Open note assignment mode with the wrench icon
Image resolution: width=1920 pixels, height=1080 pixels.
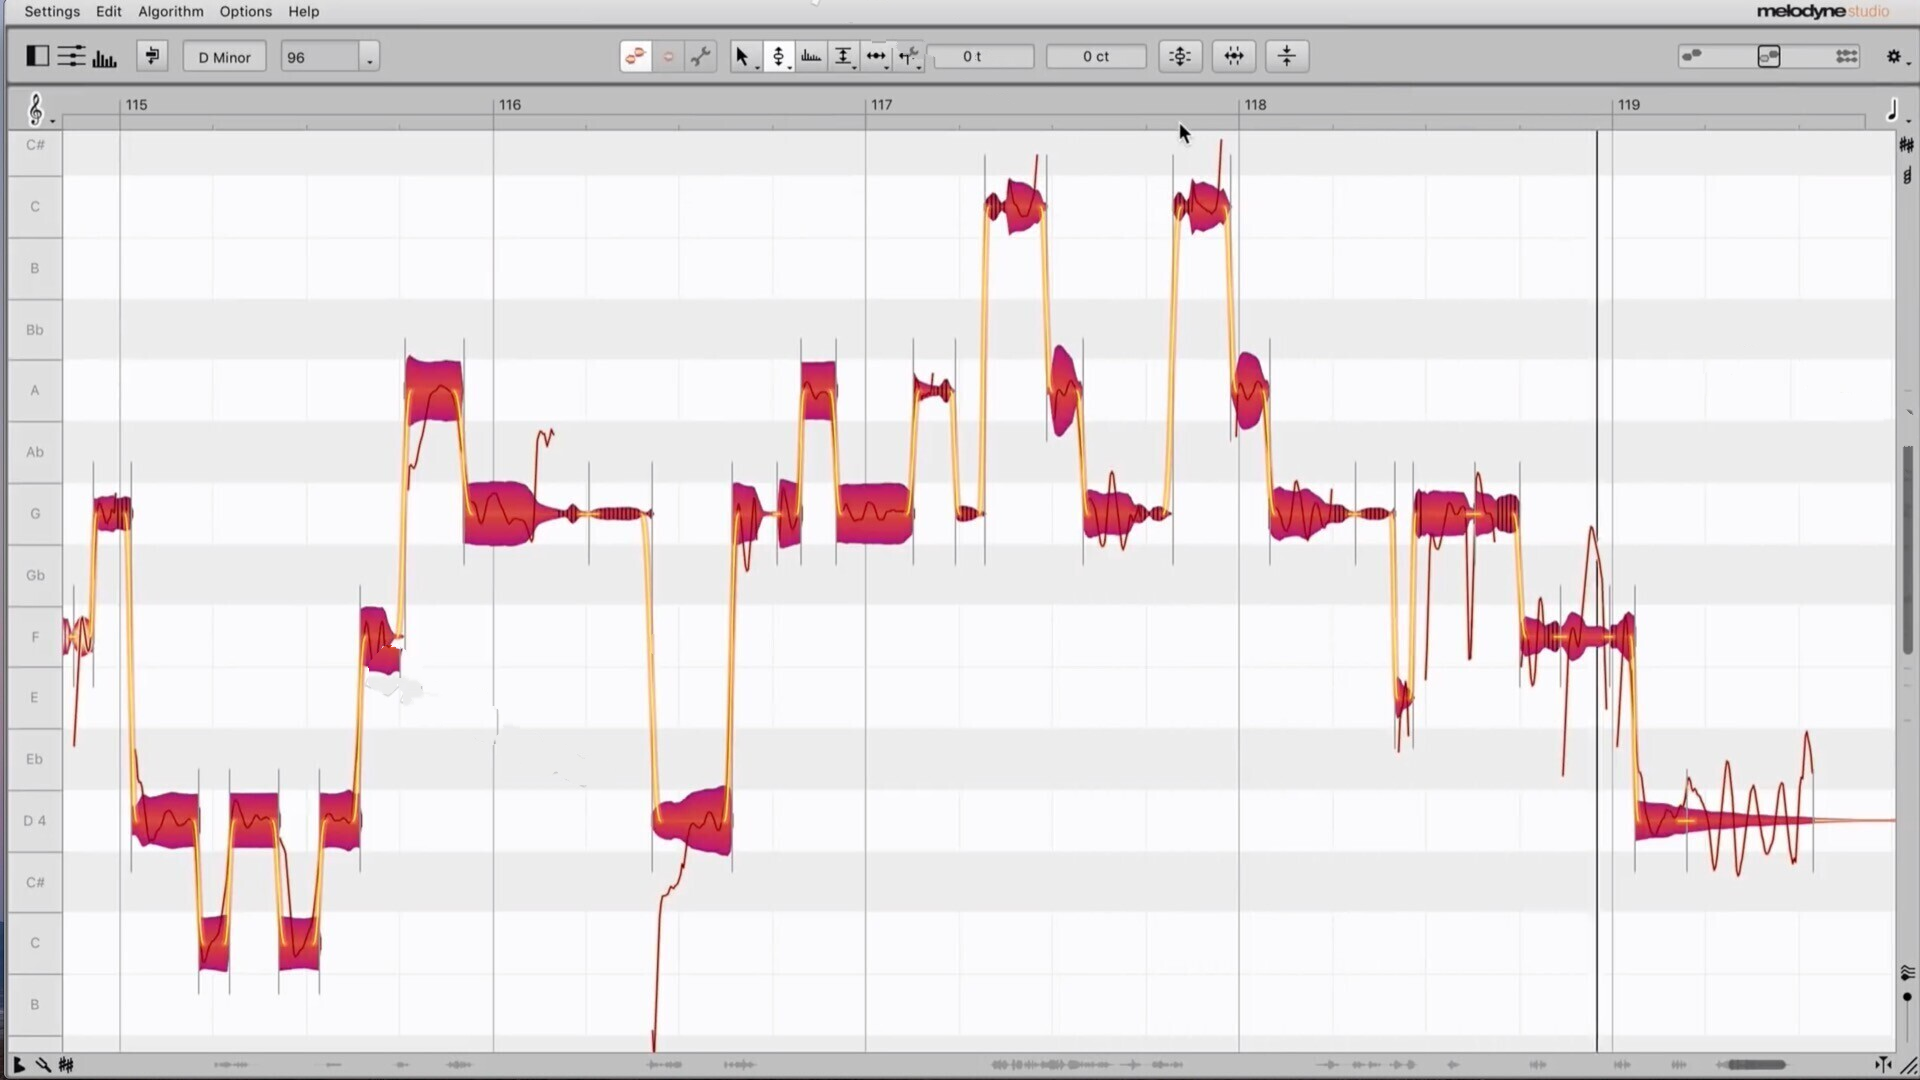tap(700, 56)
